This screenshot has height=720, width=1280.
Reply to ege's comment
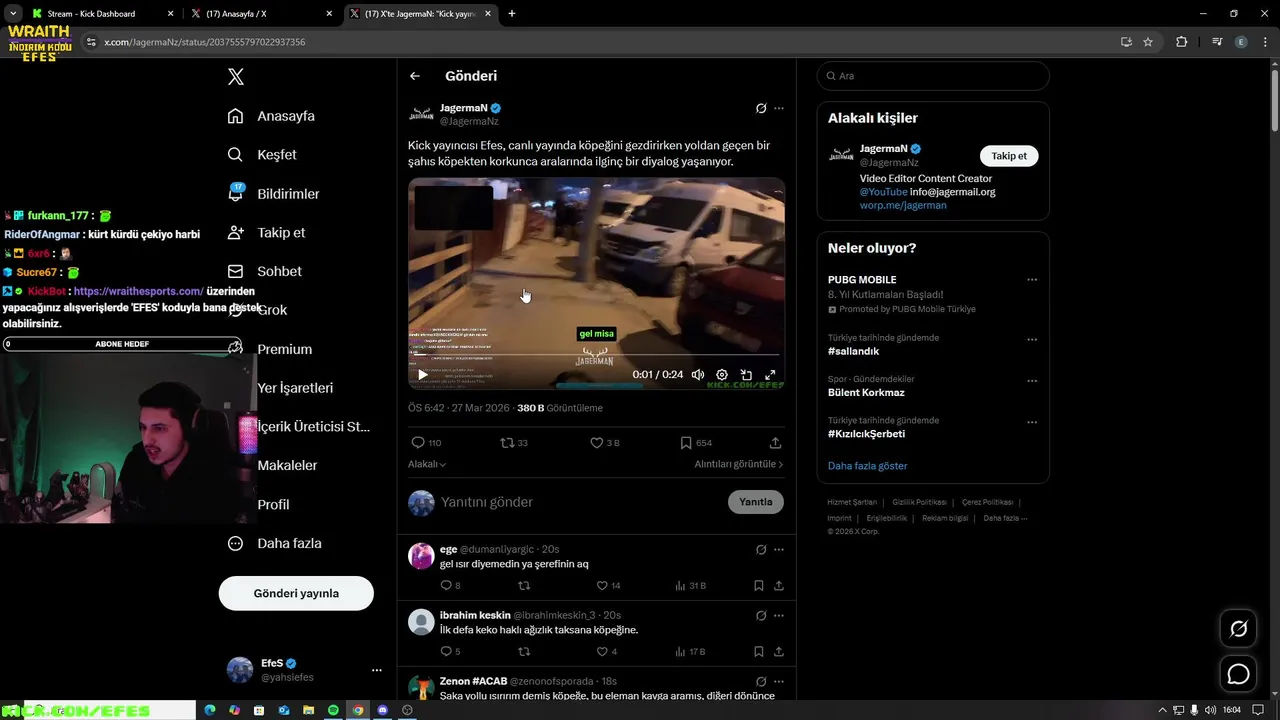[x=450, y=586]
